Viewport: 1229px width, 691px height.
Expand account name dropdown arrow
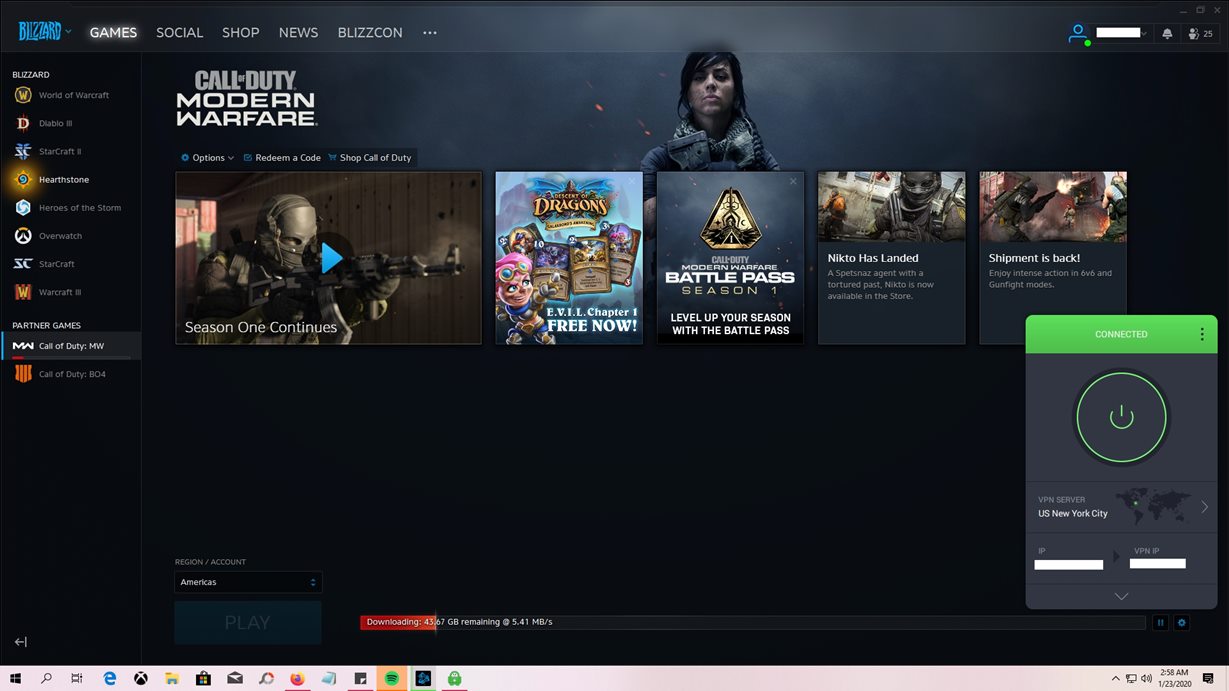[x=1144, y=33]
